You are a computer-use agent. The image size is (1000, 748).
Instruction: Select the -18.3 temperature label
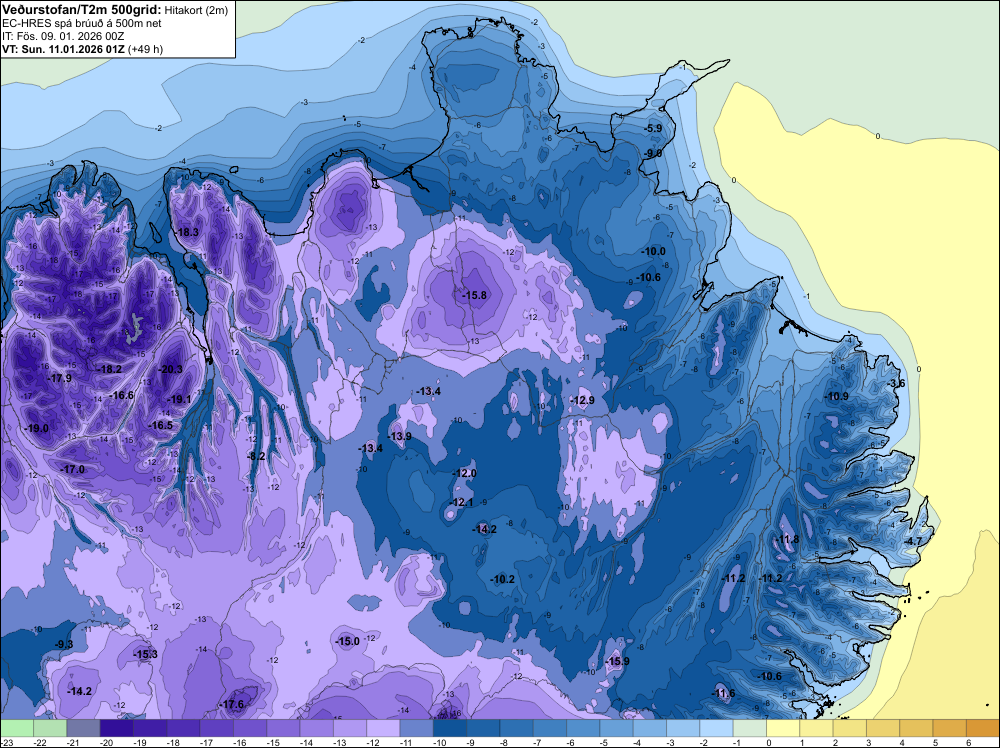[x=187, y=232]
